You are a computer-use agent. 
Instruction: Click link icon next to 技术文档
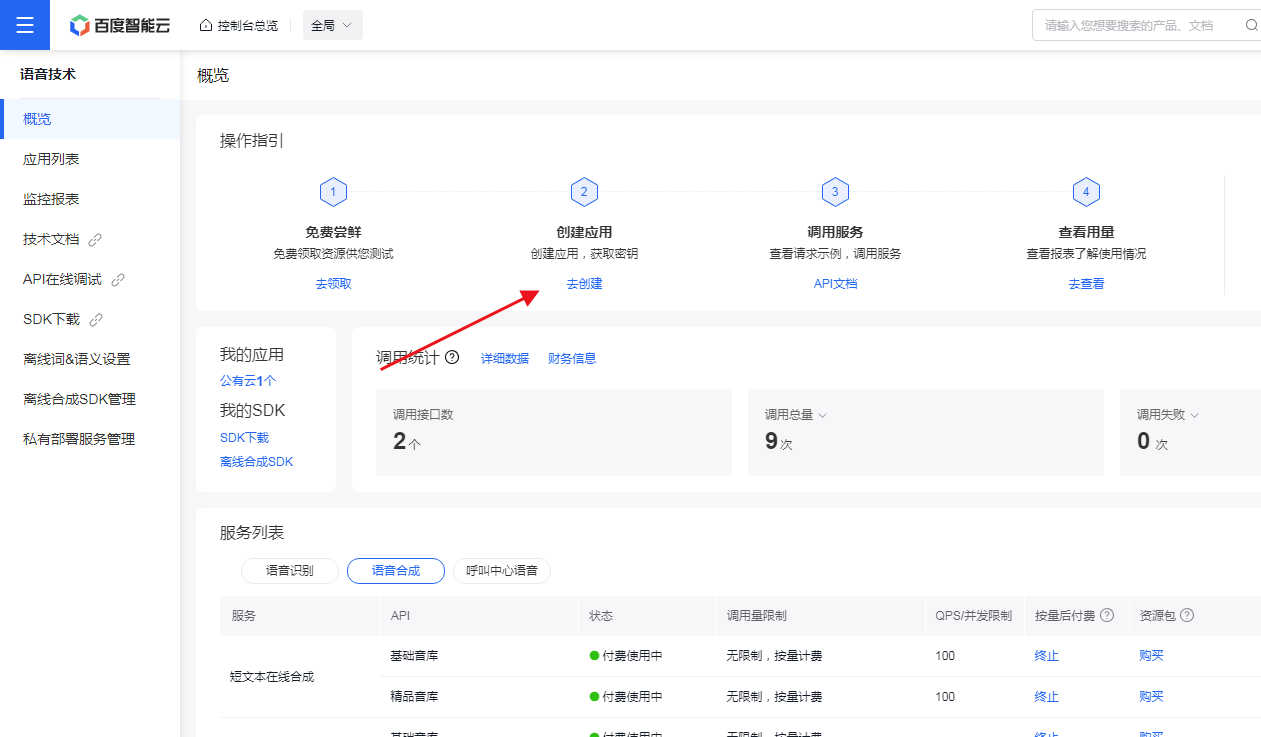pos(96,239)
